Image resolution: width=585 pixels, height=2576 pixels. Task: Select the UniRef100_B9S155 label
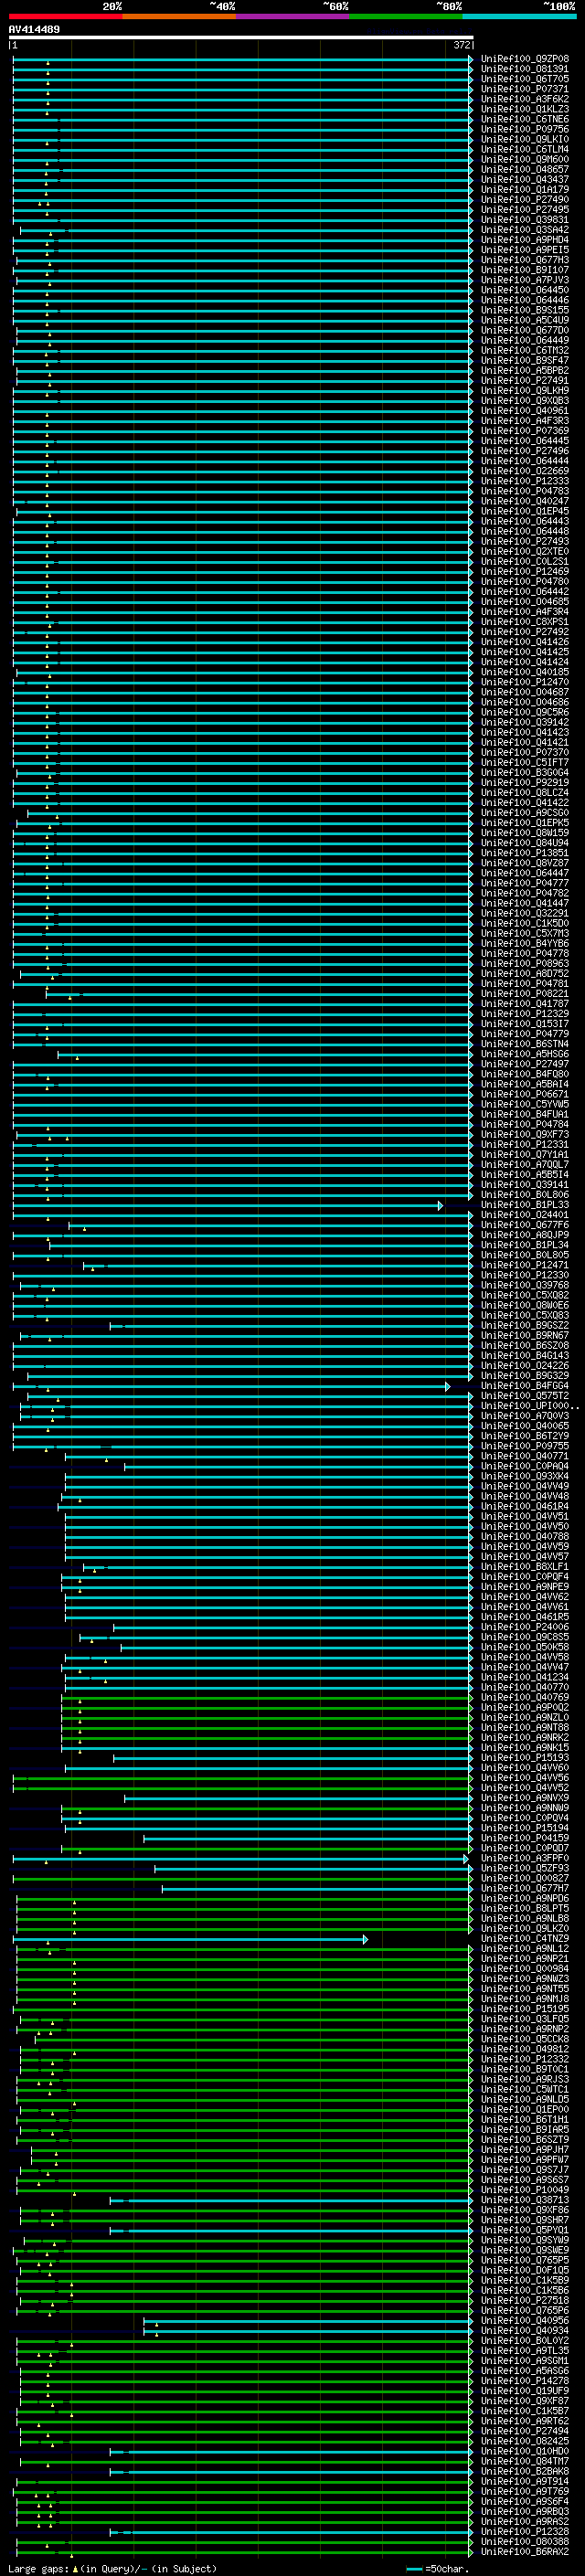coord(524,310)
